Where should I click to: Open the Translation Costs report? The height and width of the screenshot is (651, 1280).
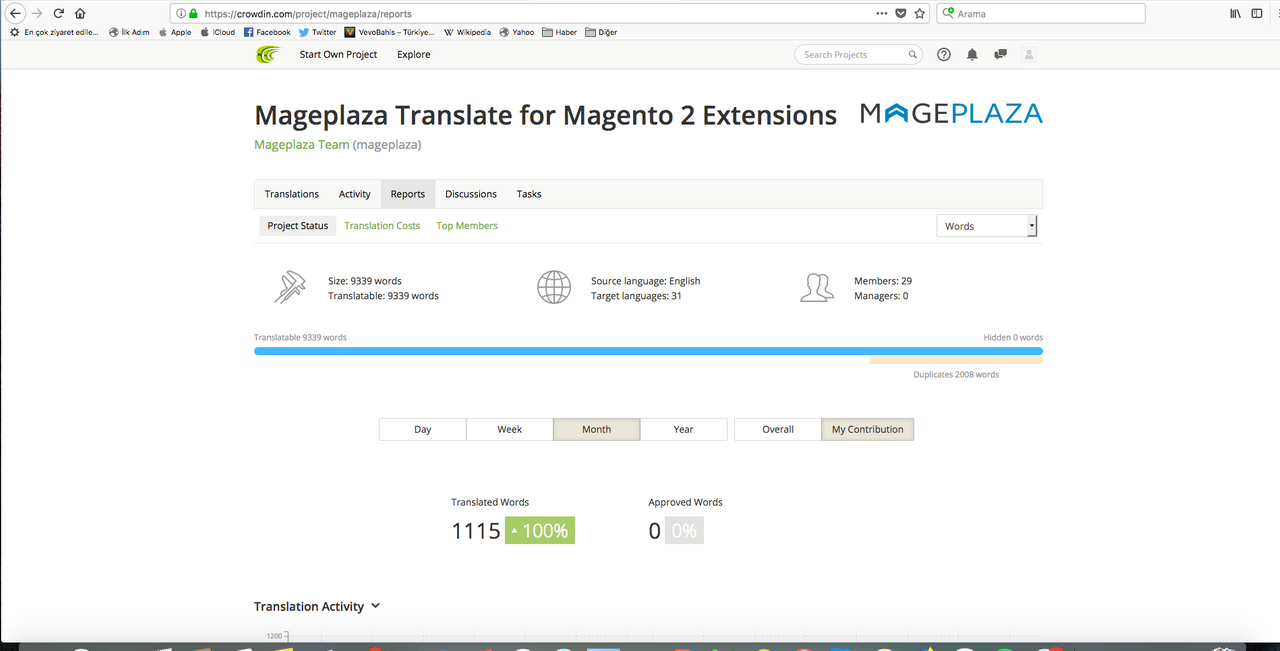(382, 226)
